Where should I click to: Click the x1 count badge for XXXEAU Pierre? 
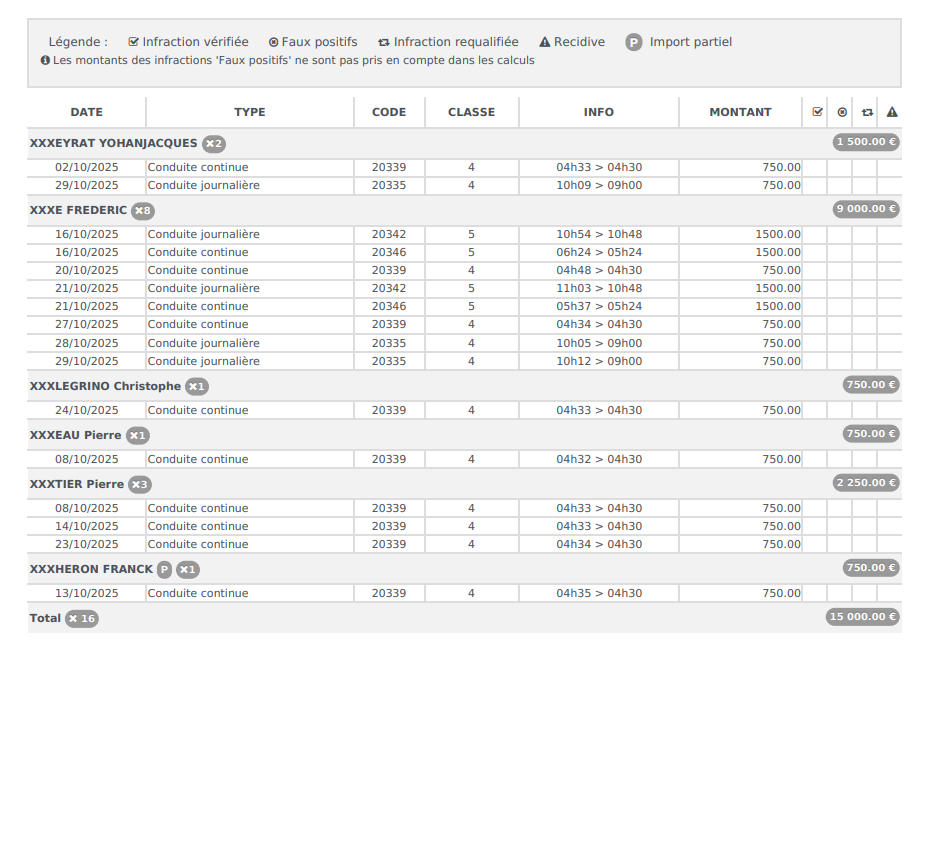138,436
